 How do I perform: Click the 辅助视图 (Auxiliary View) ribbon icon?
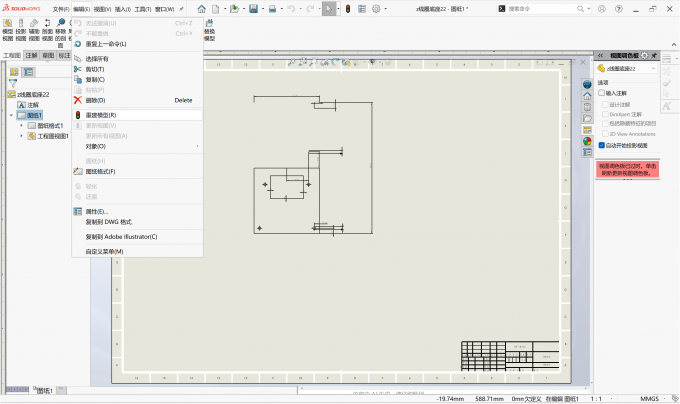(x=34, y=30)
